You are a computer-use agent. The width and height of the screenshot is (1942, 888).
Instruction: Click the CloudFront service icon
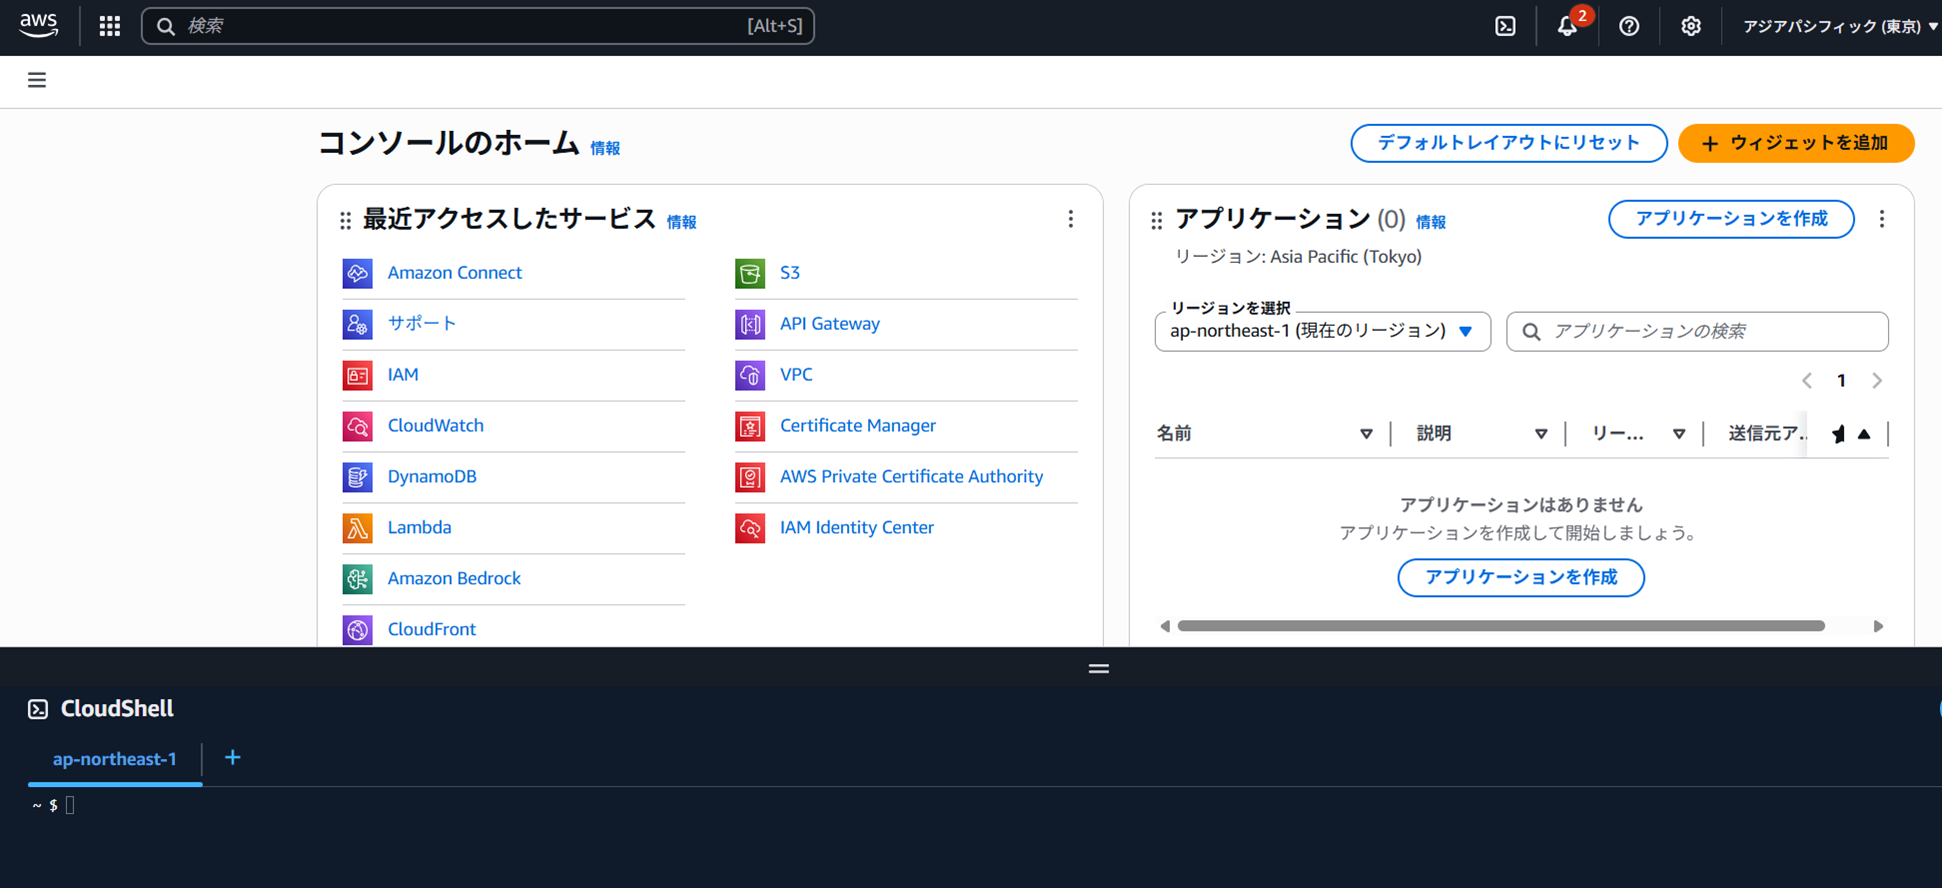coord(357,630)
